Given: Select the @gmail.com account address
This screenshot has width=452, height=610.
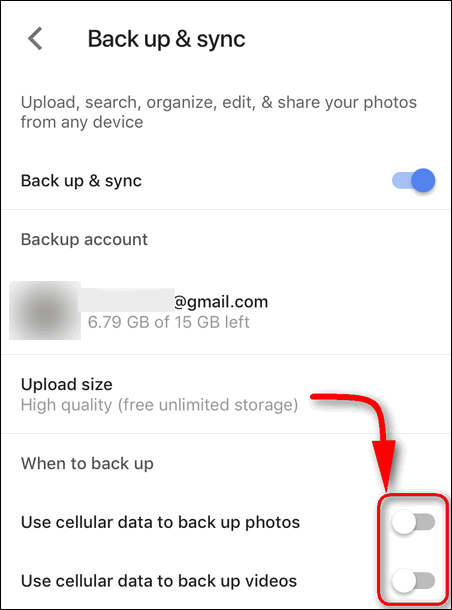Looking at the screenshot, I should point(173,301).
